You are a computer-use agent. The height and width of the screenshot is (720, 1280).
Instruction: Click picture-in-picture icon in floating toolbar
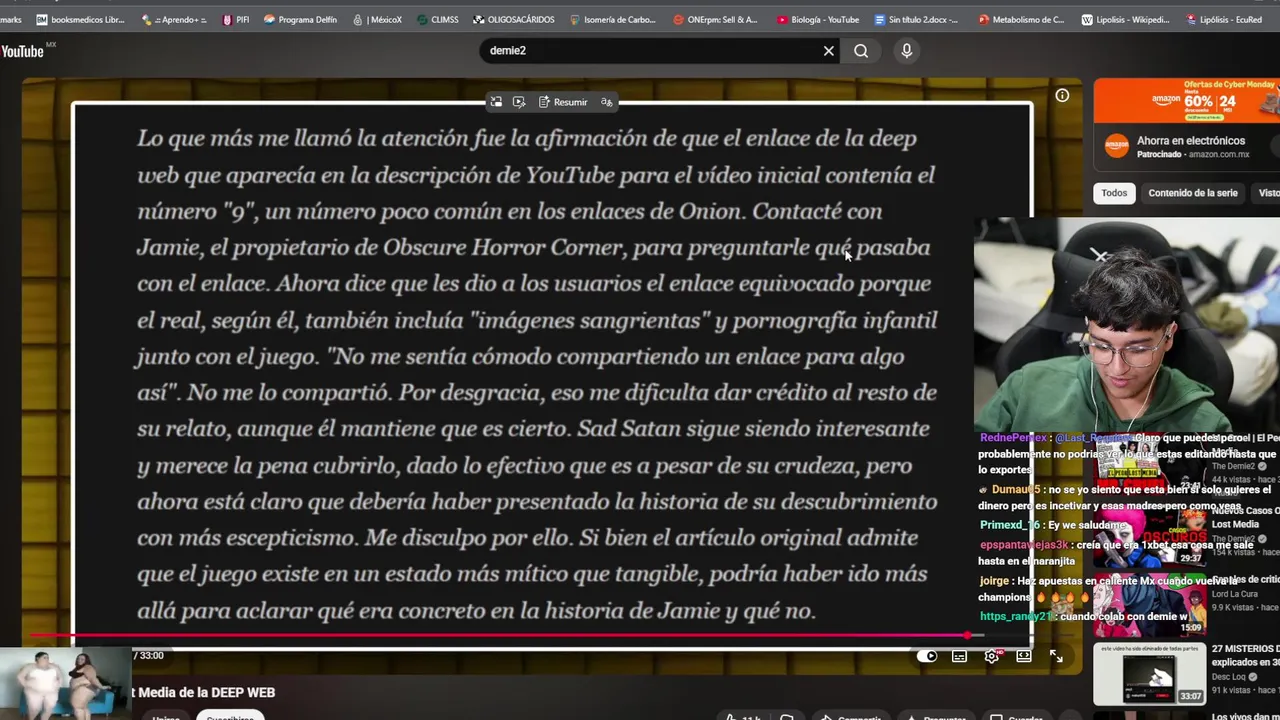496,102
